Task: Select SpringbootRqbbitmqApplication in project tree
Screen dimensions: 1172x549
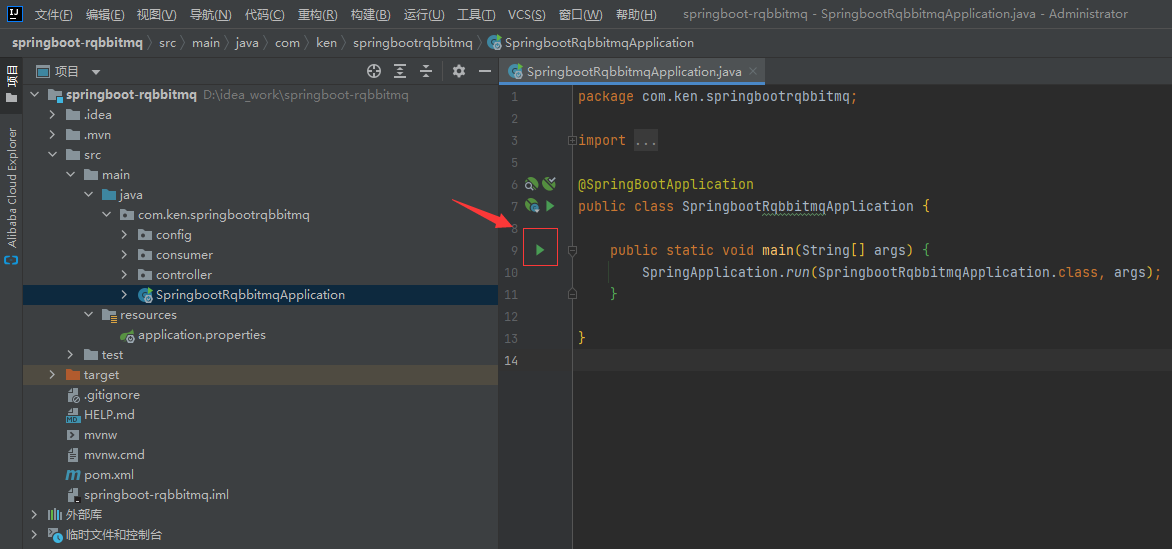Action: point(250,295)
